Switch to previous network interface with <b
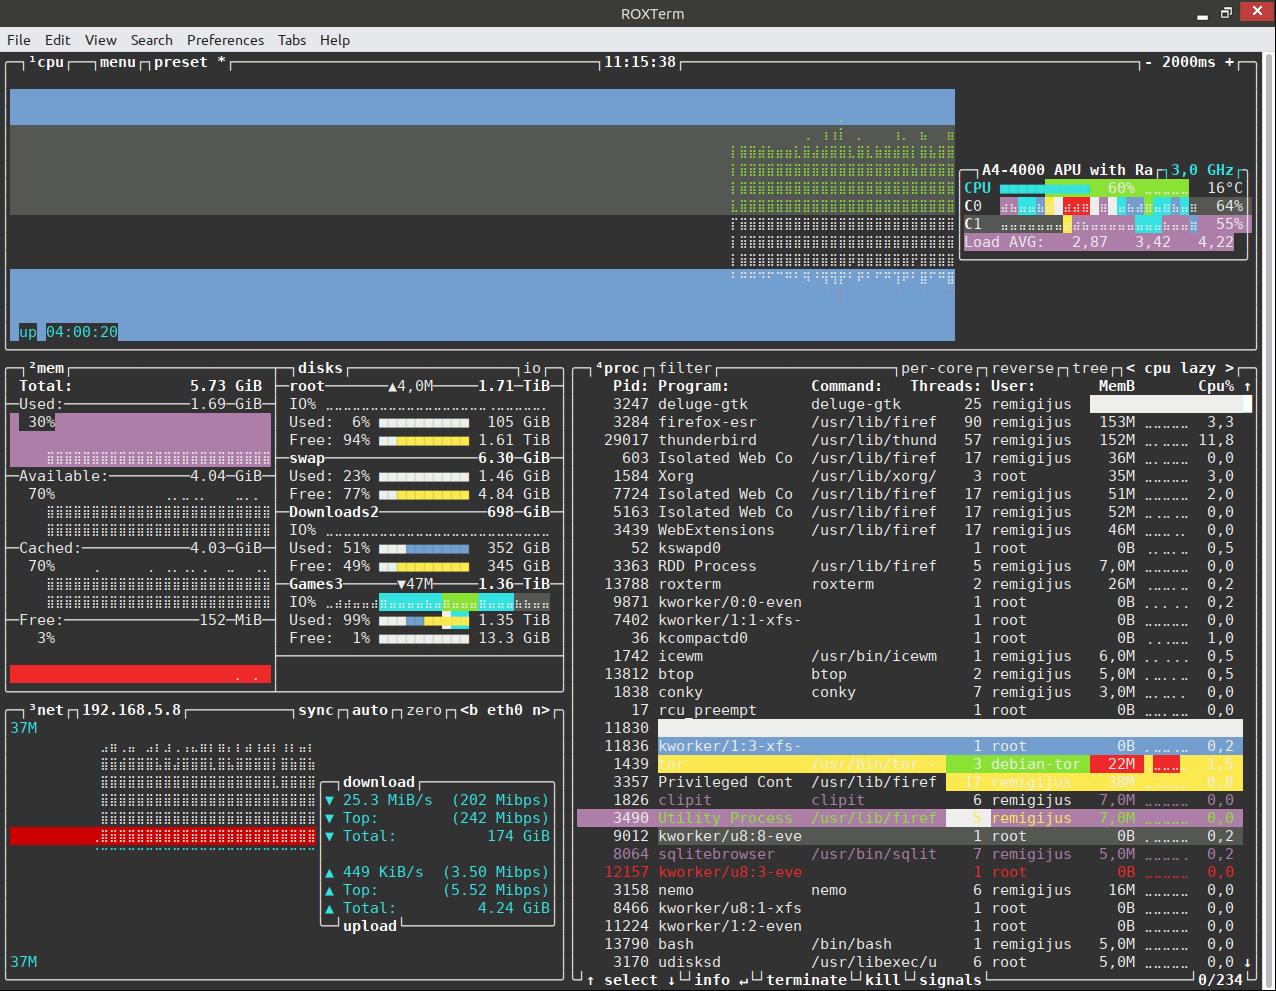Viewport: 1276px width, 991px height. [x=469, y=710]
